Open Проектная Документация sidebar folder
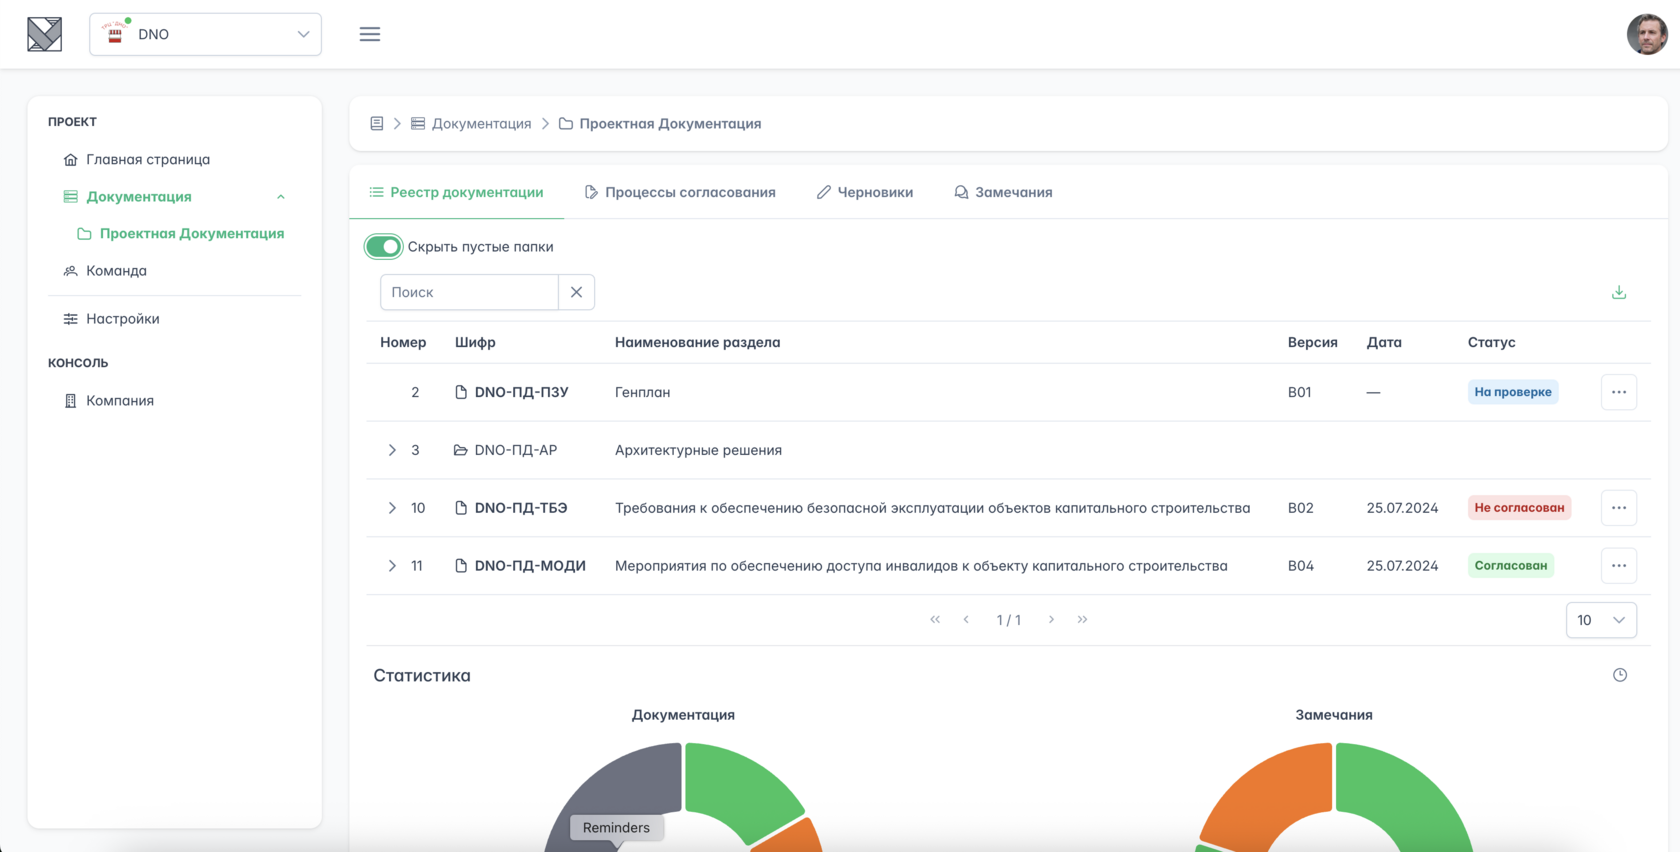 click(192, 233)
